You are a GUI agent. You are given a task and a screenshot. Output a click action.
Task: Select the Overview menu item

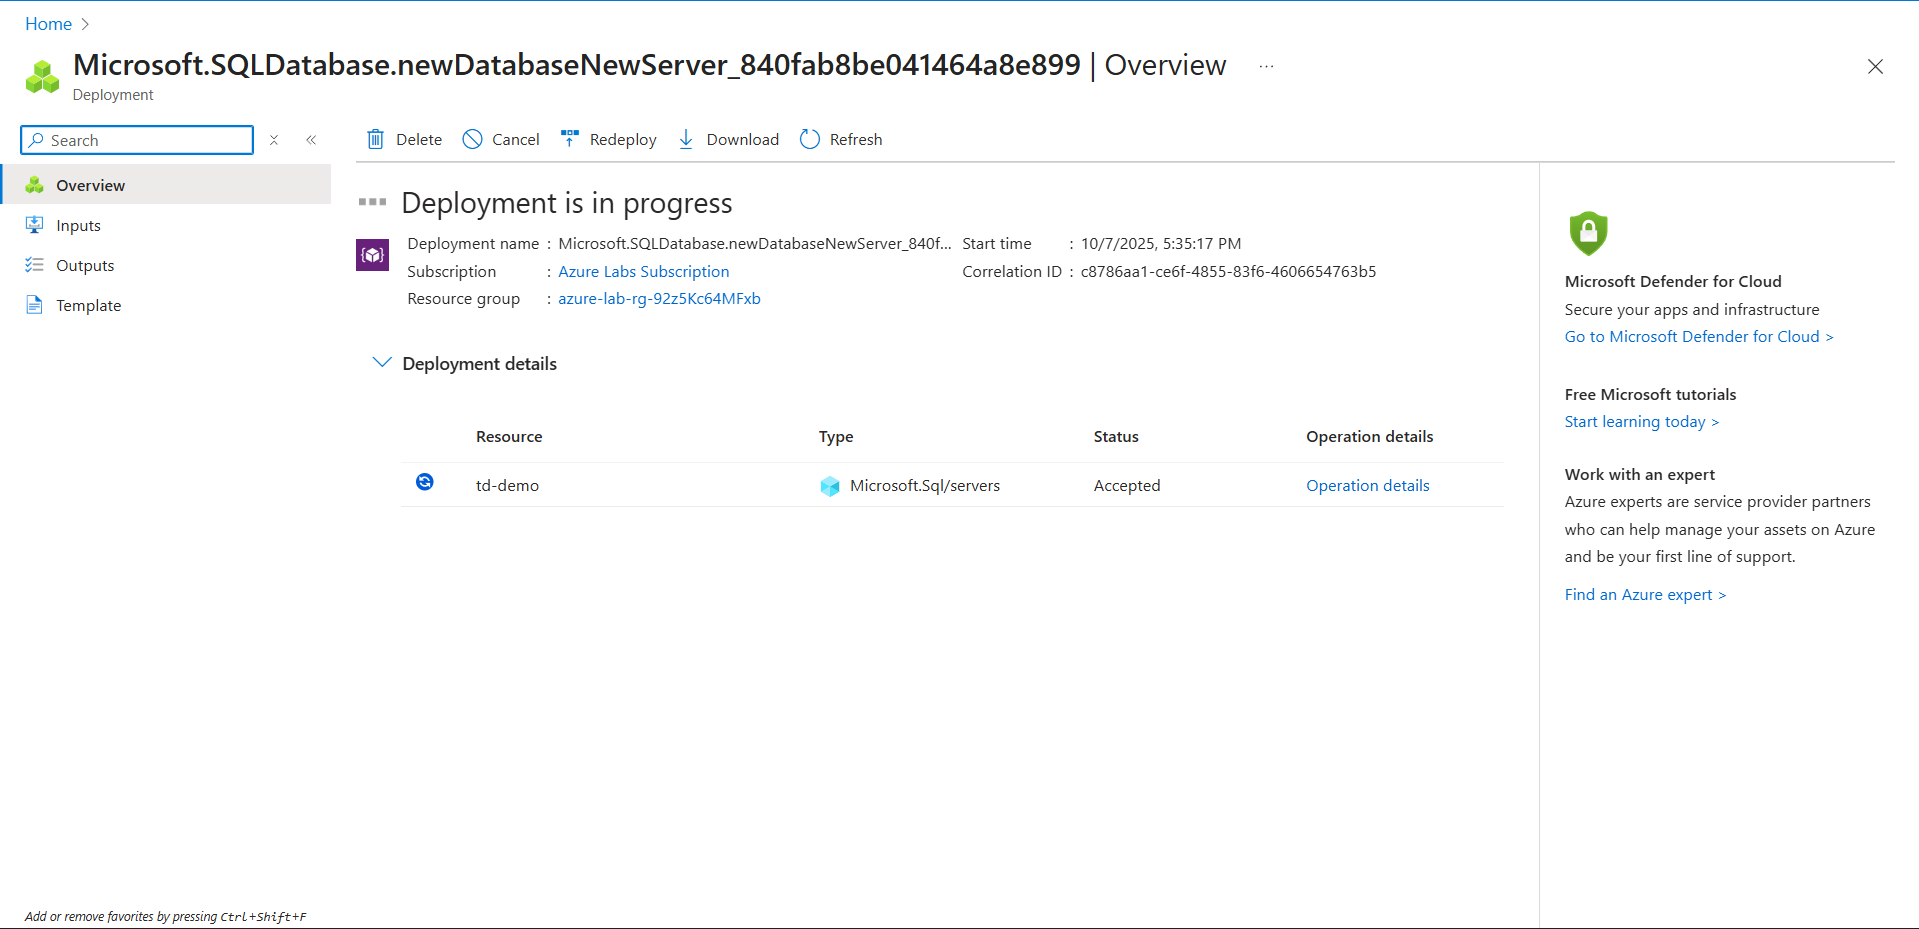pyautogui.click(x=90, y=185)
